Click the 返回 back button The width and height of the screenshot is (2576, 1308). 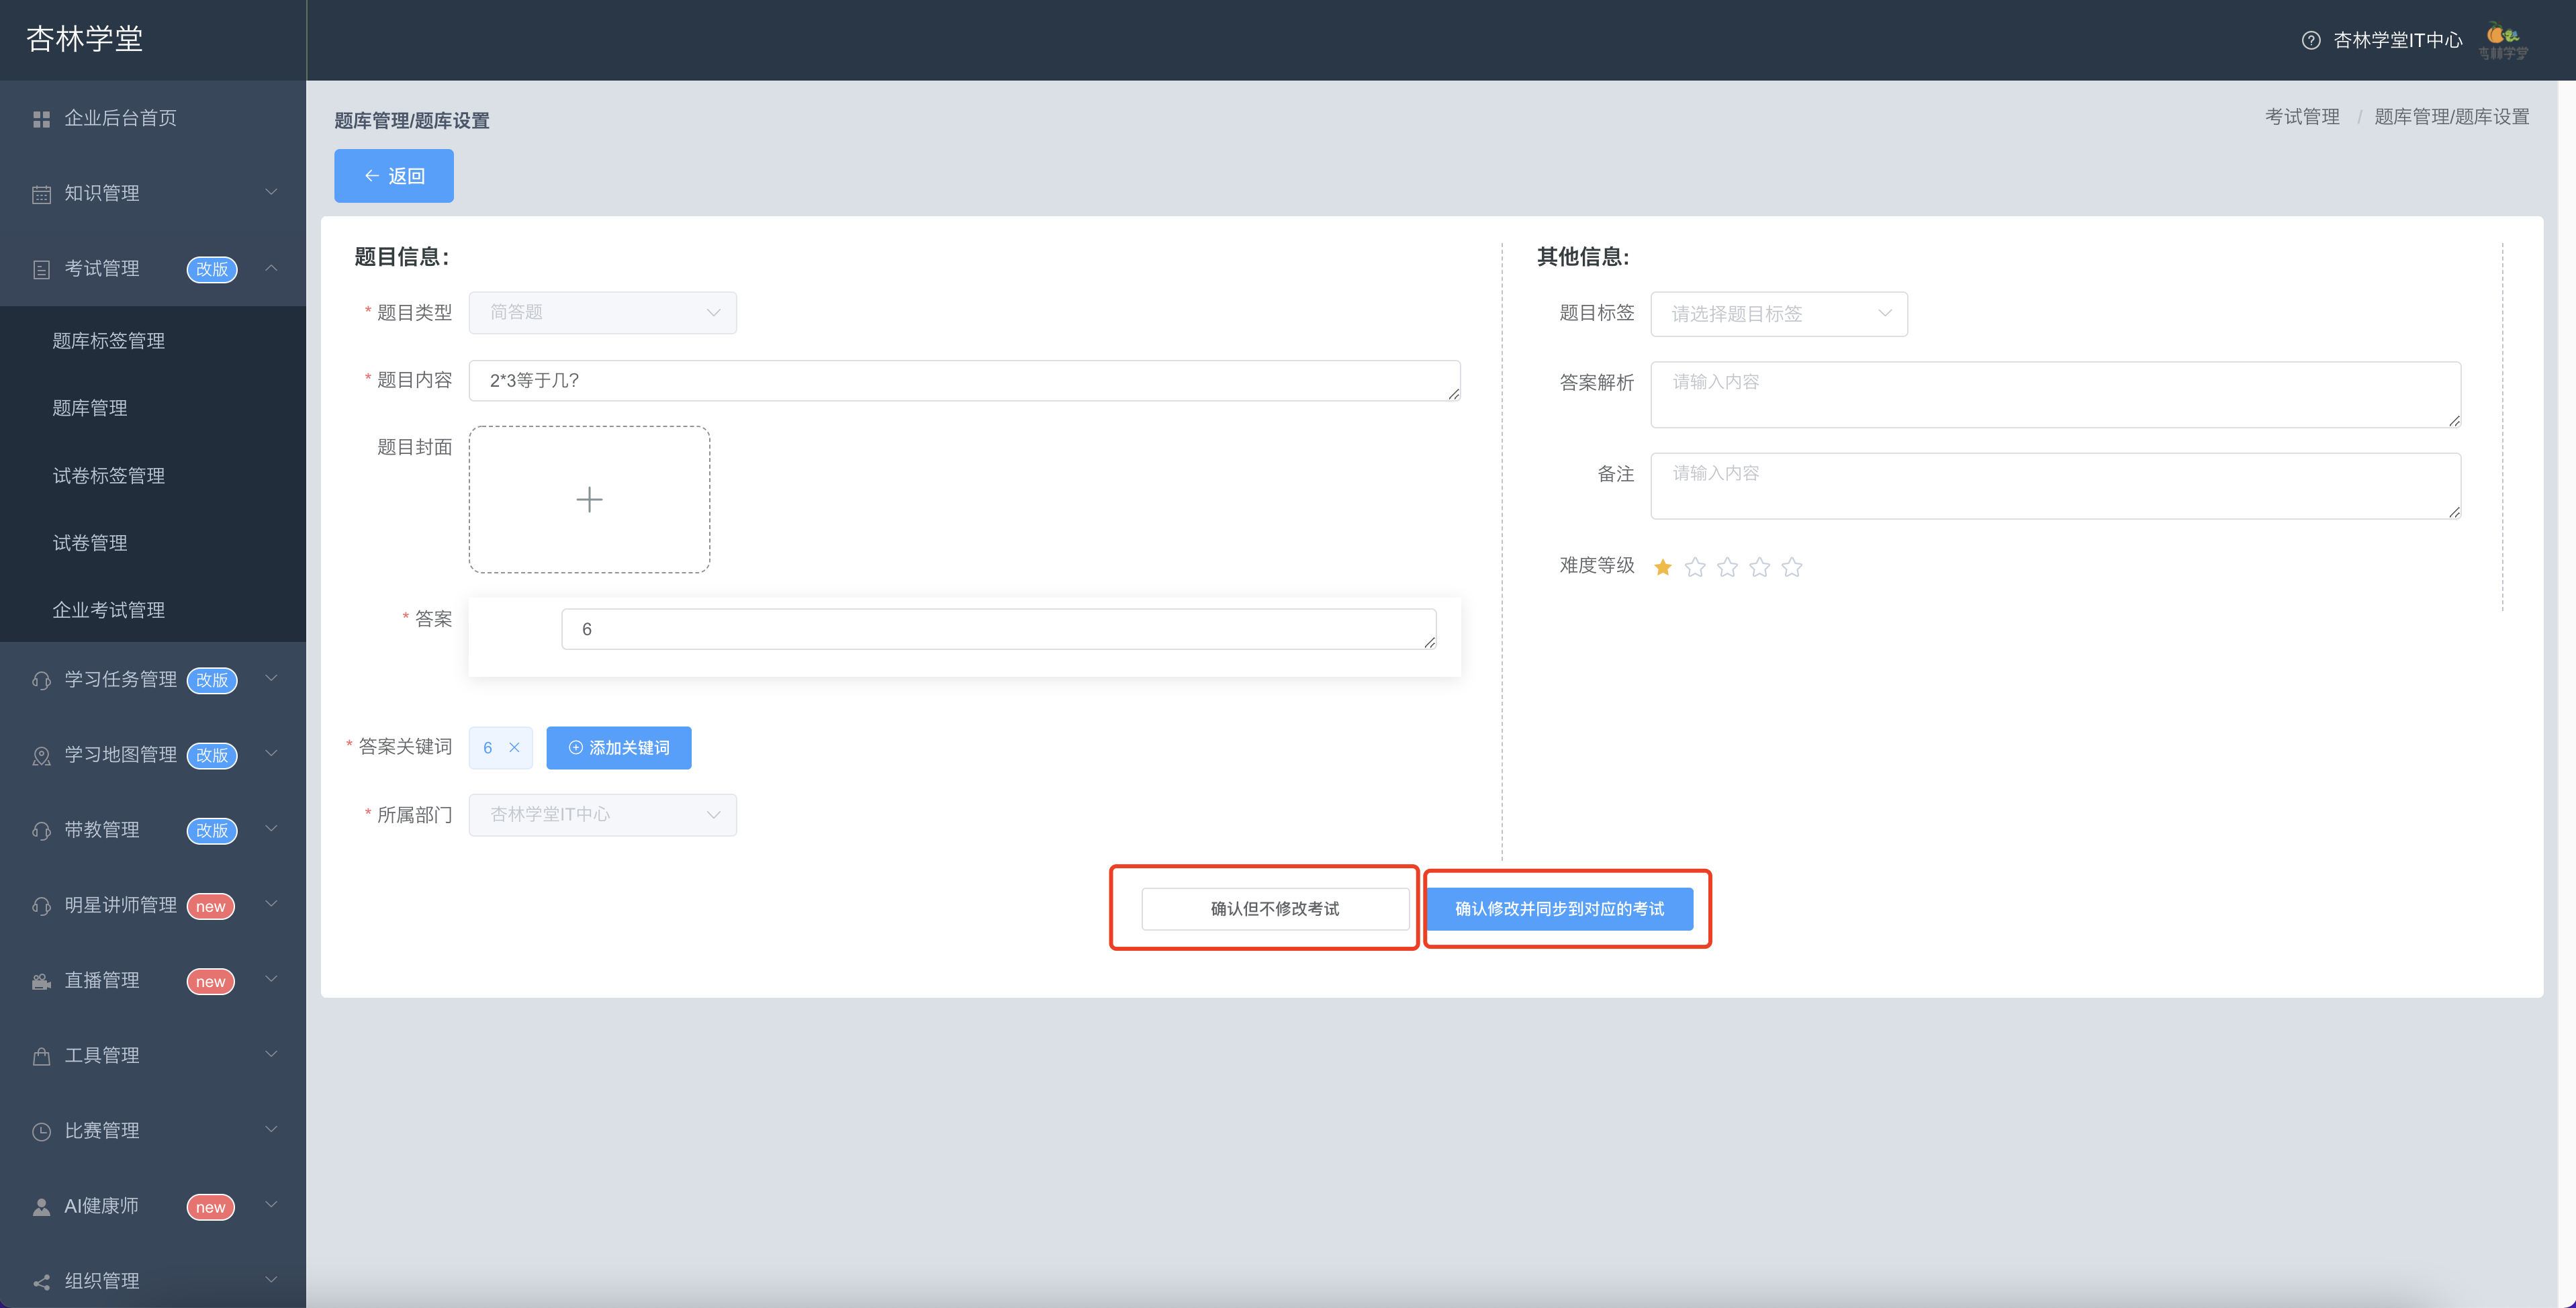click(x=393, y=175)
